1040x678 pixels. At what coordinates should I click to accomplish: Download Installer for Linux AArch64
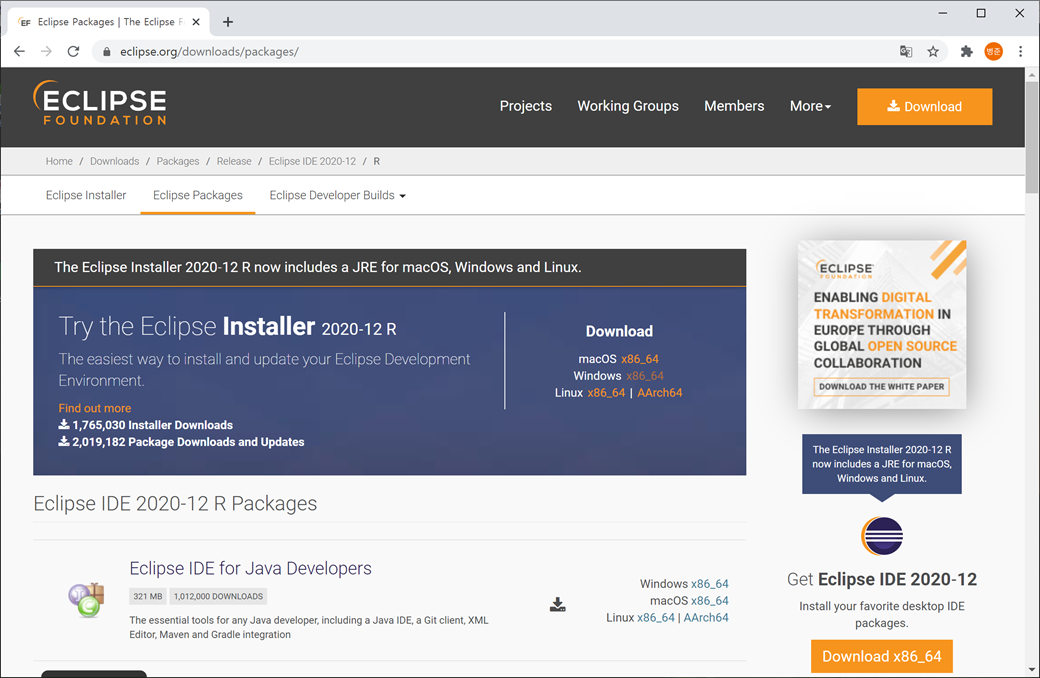pos(659,393)
